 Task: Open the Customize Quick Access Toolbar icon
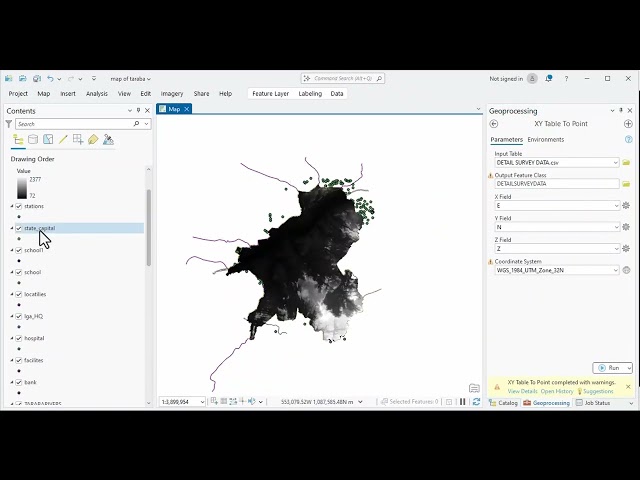94,78
